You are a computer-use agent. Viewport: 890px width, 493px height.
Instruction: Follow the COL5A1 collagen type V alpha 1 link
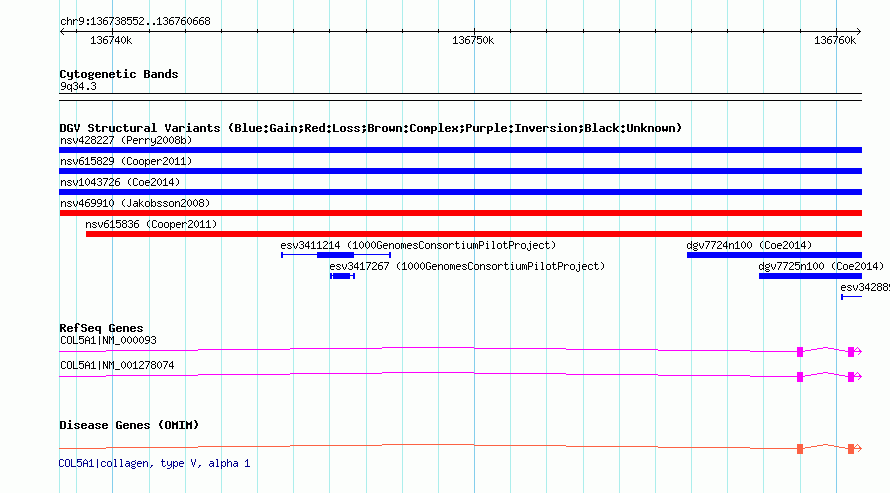click(x=154, y=463)
